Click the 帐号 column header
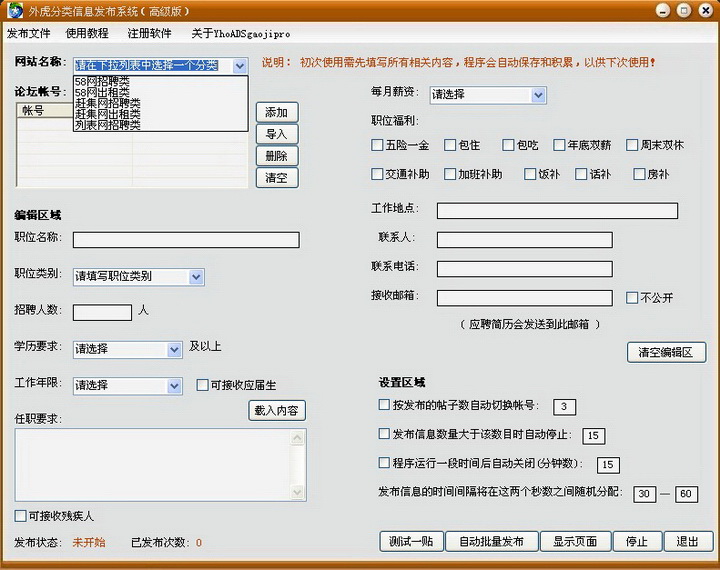 coord(45,111)
